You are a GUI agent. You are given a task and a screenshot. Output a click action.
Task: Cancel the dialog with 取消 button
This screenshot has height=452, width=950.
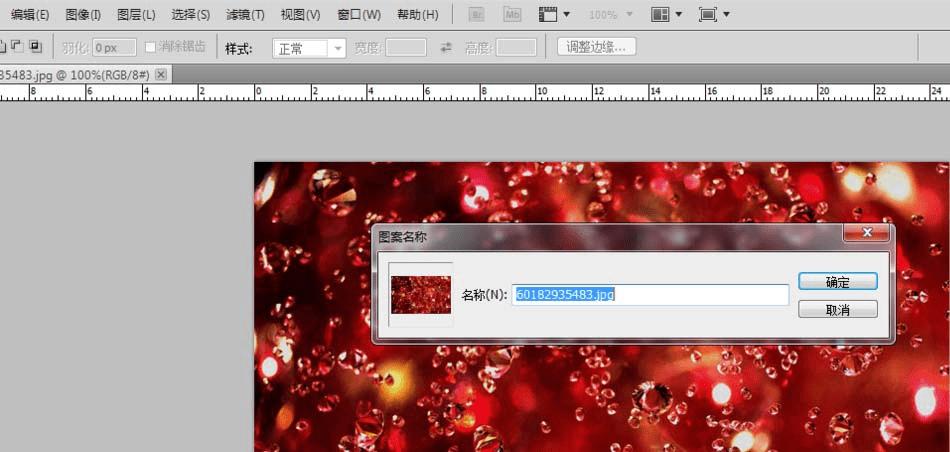point(838,310)
